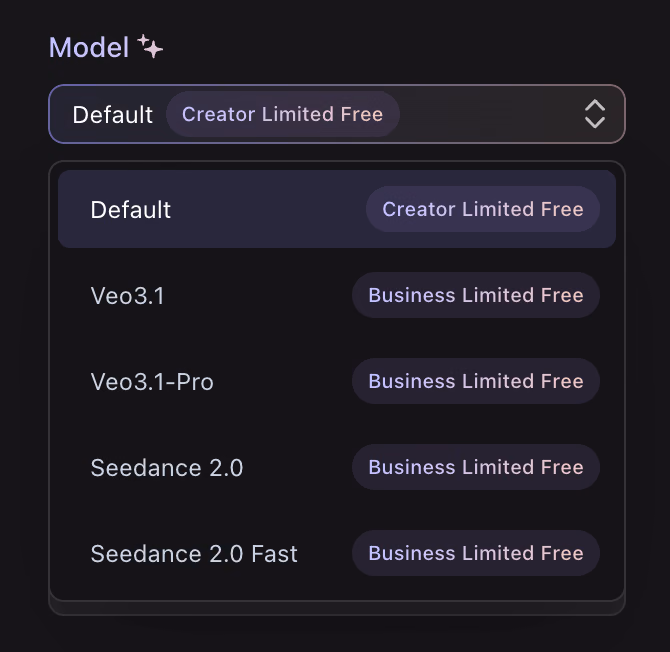670x652 pixels.
Task: Click the Veo3.1 label text
Action: (x=127, y=296)
